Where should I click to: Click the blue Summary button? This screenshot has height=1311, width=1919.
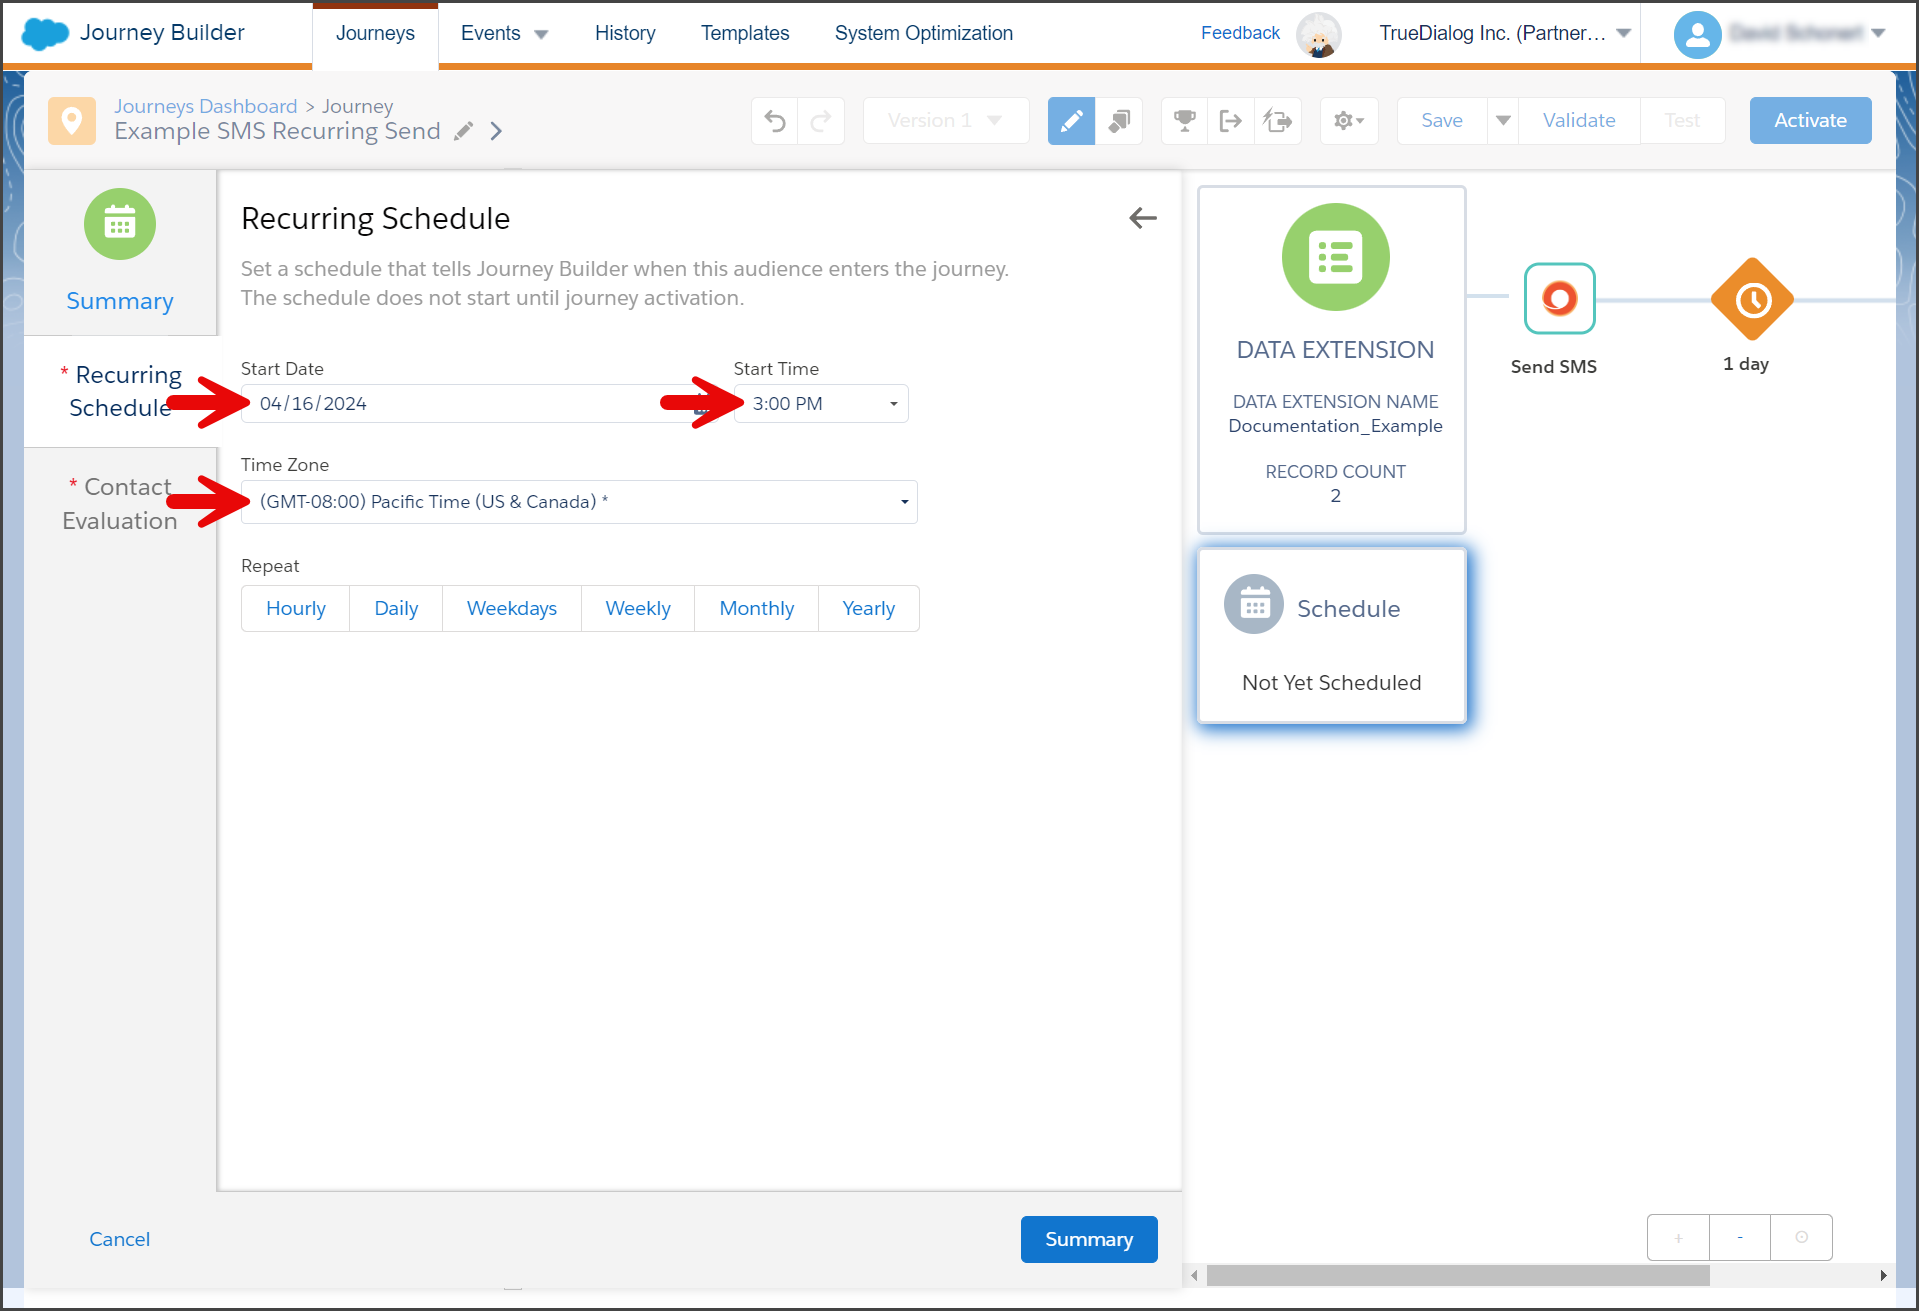1089,1239
